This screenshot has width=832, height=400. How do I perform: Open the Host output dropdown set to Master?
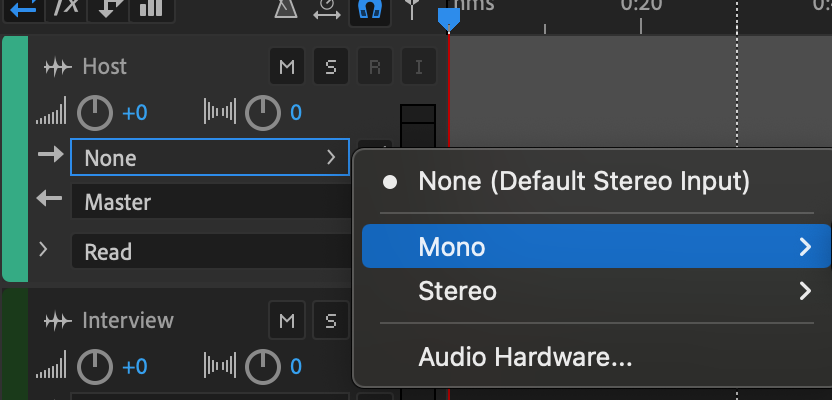(x=210, y=202)
